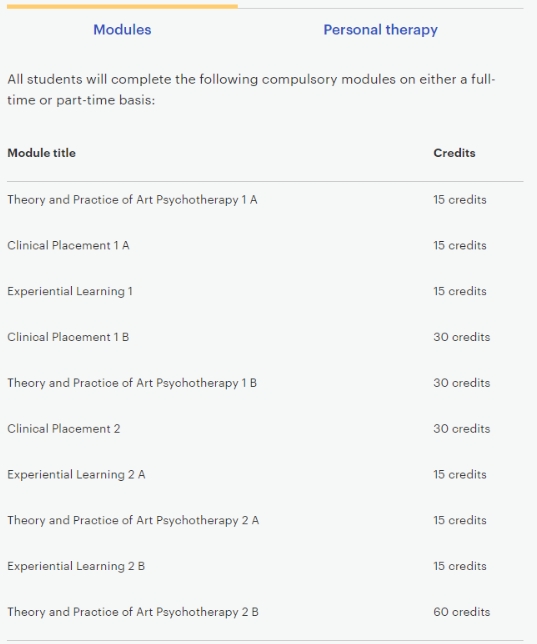Click the Credits column header

coord(454,153)
